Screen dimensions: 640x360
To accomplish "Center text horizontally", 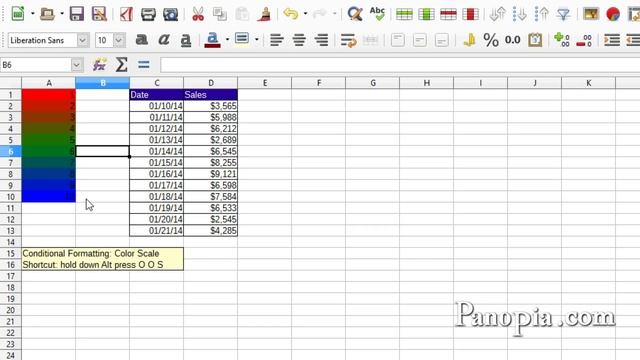I will [299, 40].
